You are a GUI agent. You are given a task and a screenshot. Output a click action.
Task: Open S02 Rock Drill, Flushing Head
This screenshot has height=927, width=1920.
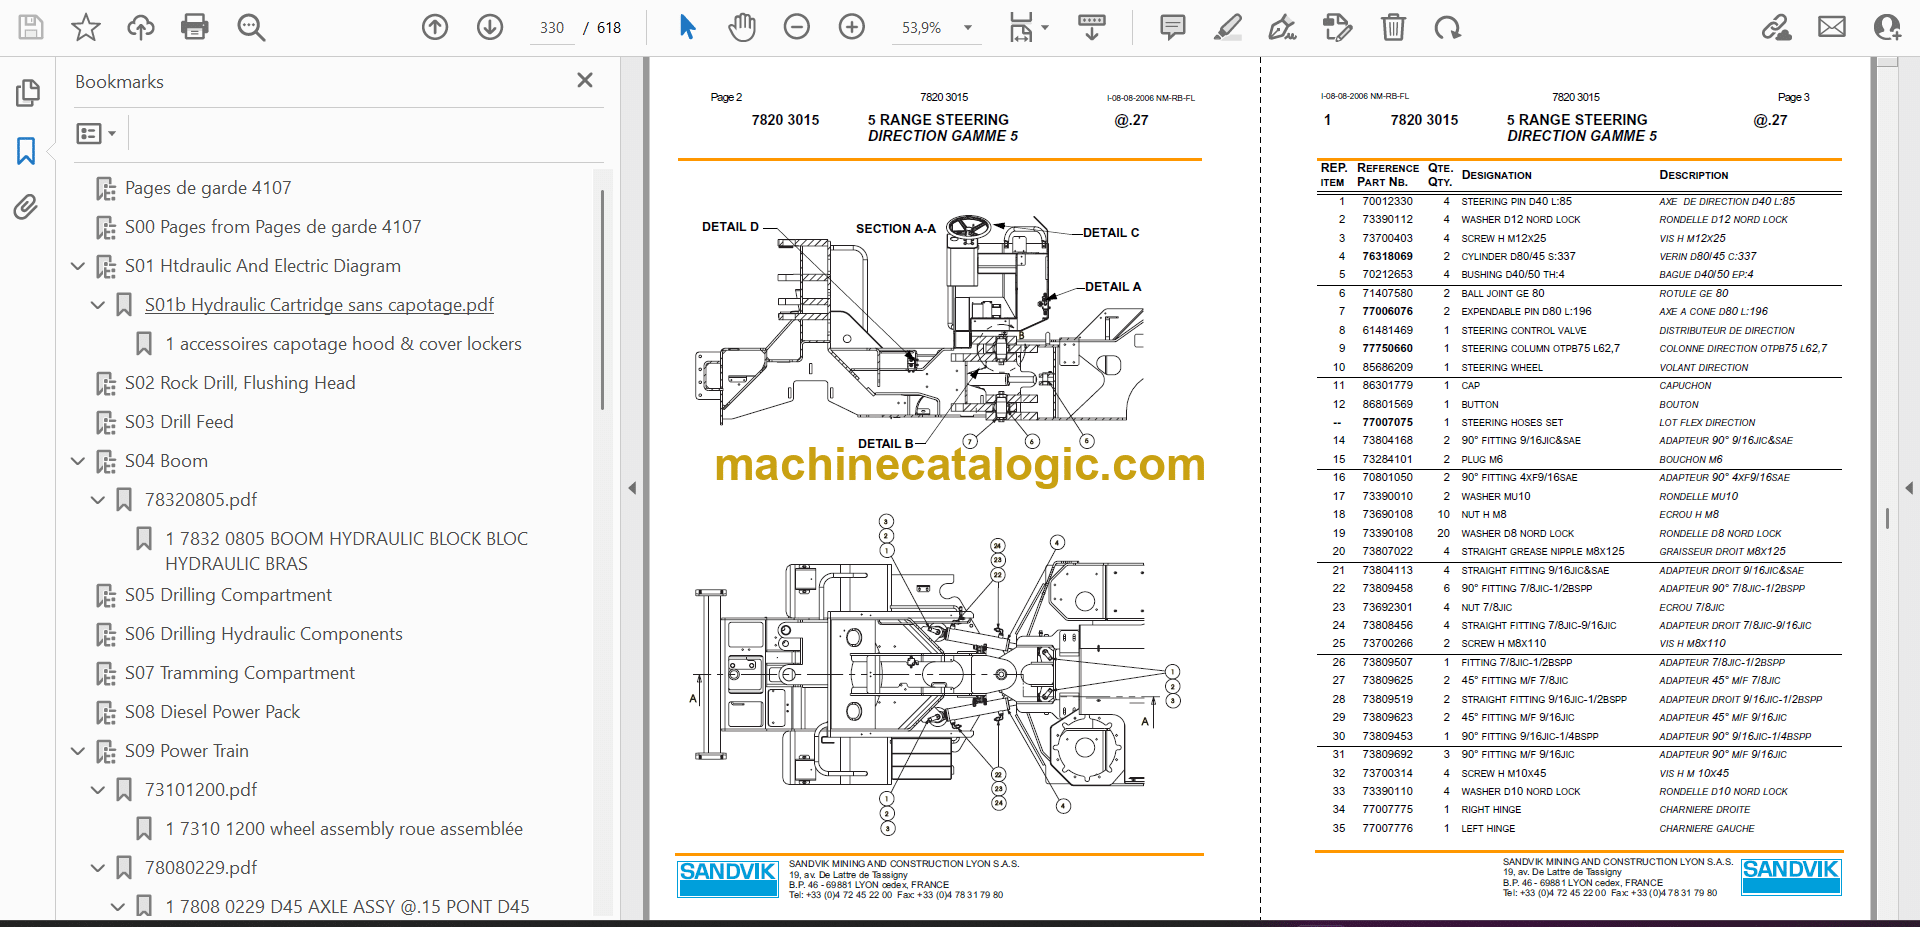(x=240, y=383)
